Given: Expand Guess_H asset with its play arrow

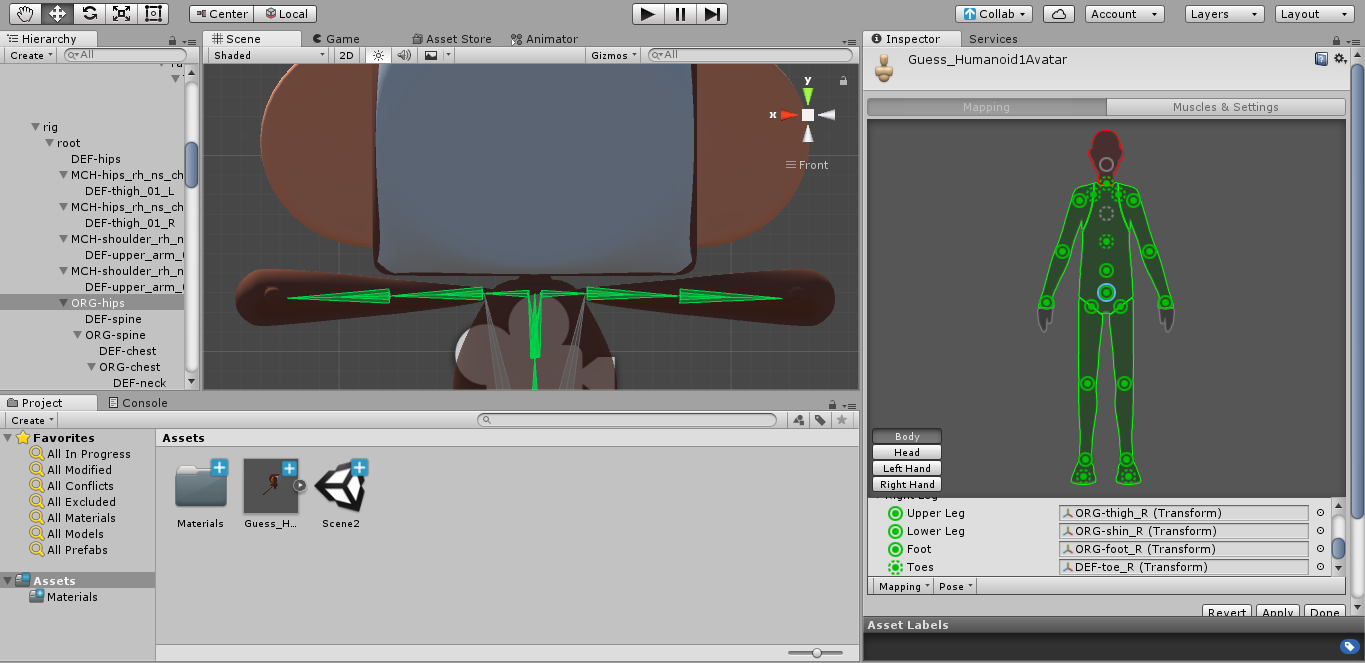Looking at the screenshot, I should [x=300, y=486].
